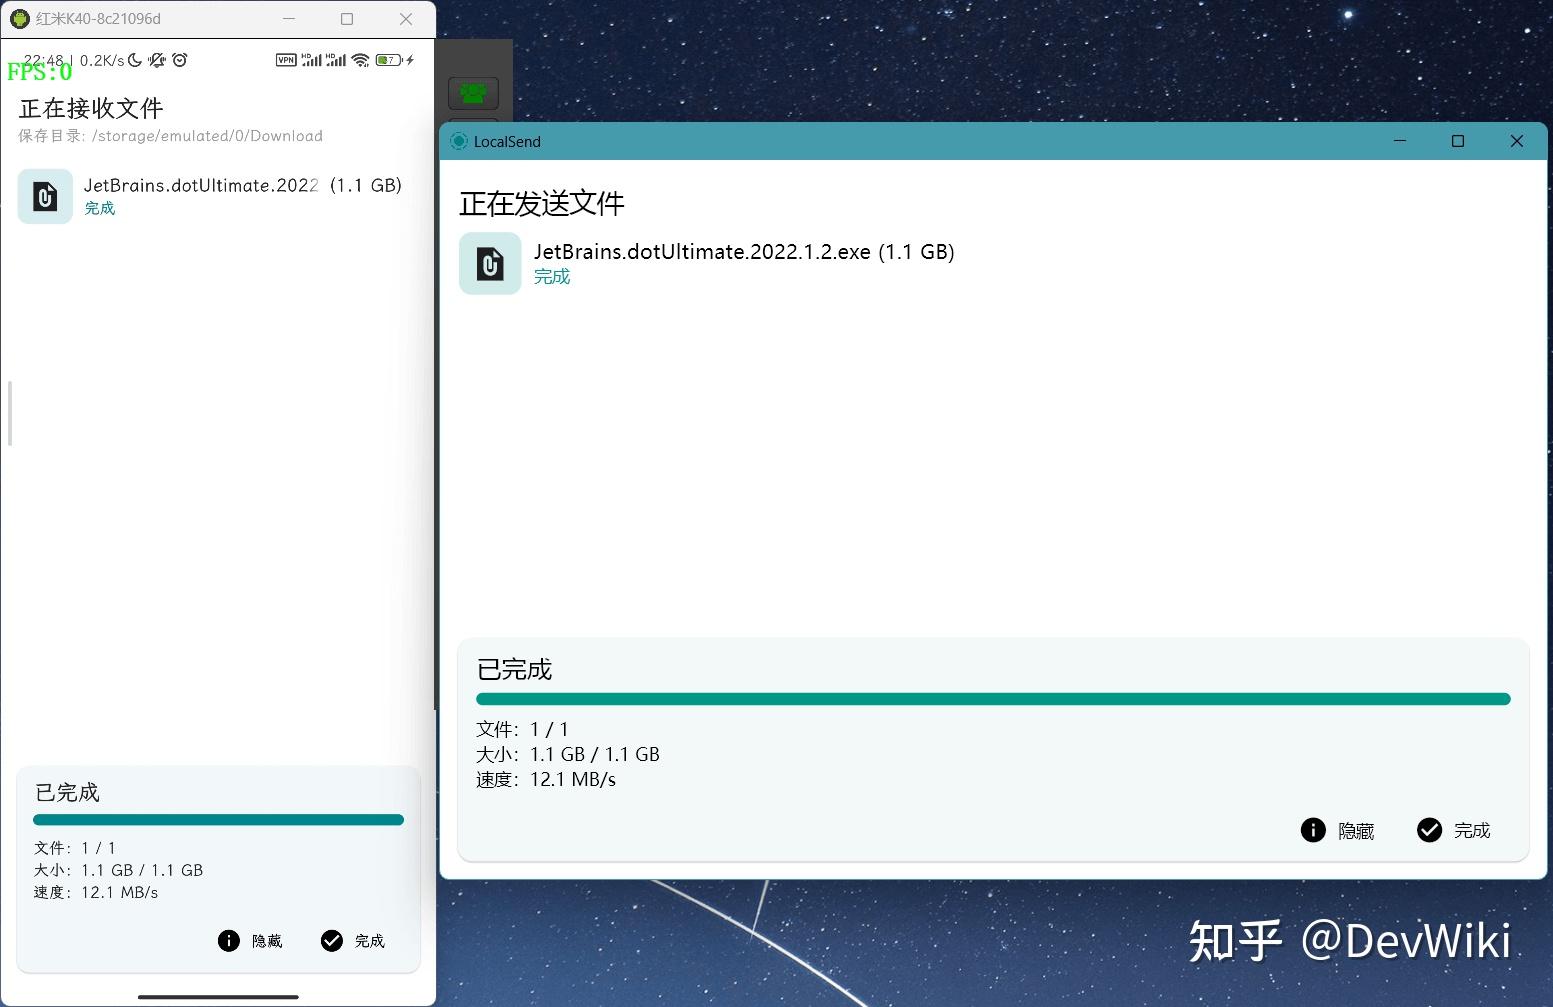This screenshot has width=1553, height=1007.
Task: Click 隐藏 info icon in LocalSend window
Action: 1313,830
